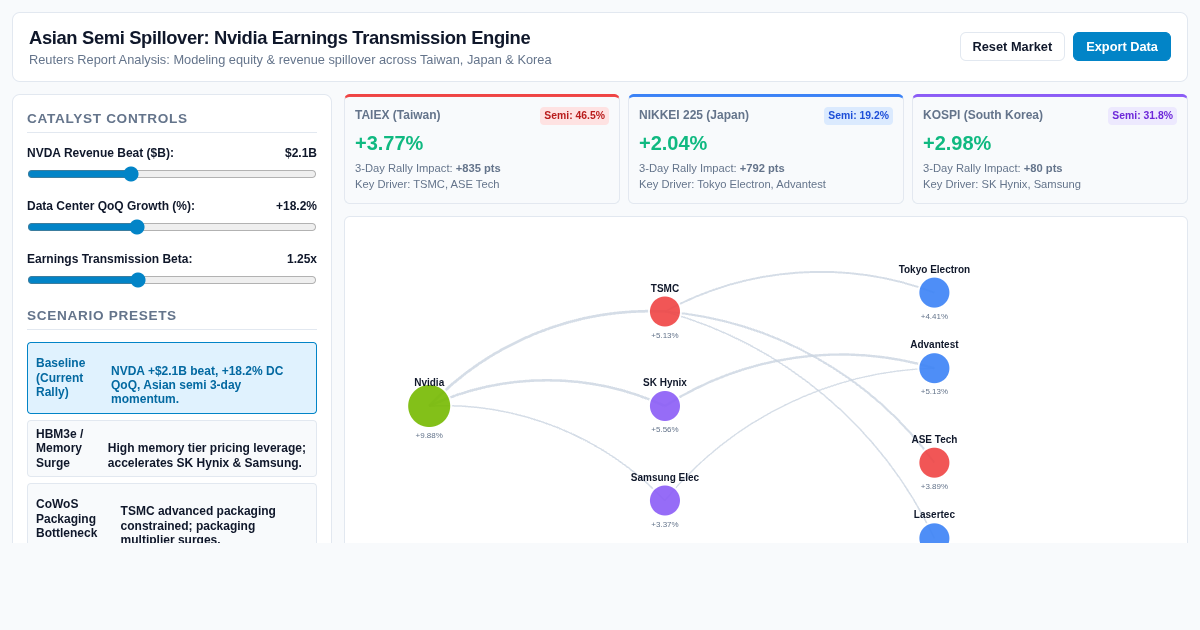The height and width of the screenshot is (630, 1200).
Task: Click the $2.1B revenue beat value
Action: [301, 153]
